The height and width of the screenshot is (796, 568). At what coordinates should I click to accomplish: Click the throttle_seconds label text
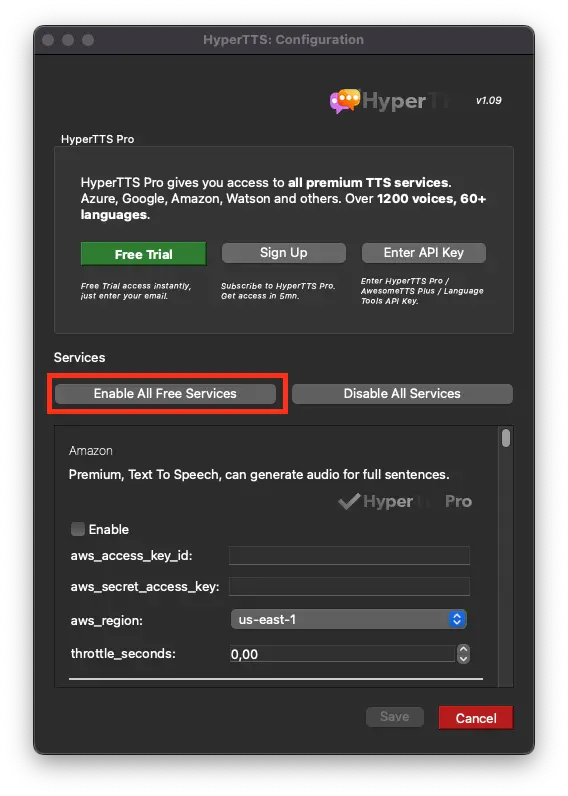[123, 654]
